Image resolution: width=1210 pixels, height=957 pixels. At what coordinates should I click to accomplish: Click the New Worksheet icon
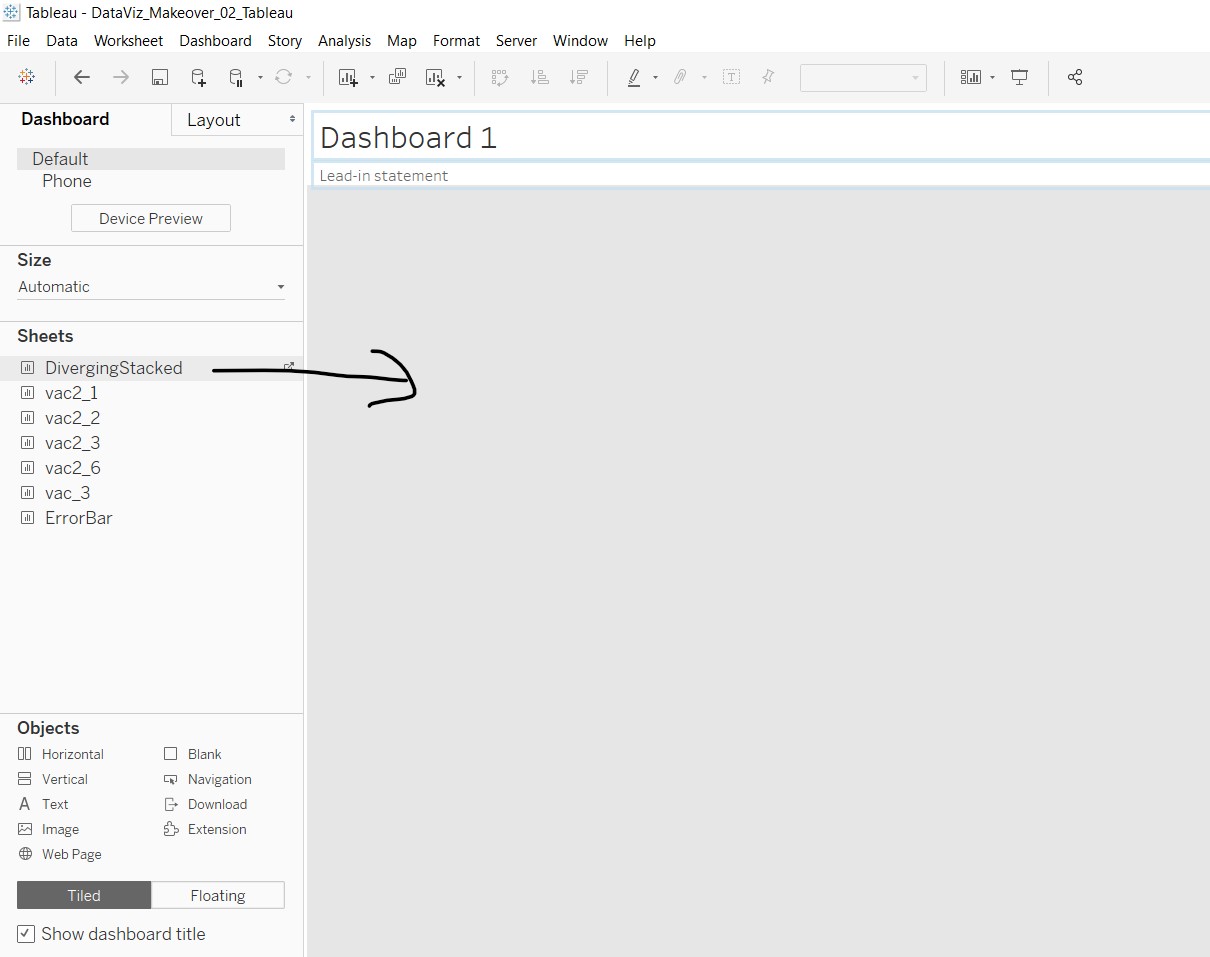pos(347,78)
